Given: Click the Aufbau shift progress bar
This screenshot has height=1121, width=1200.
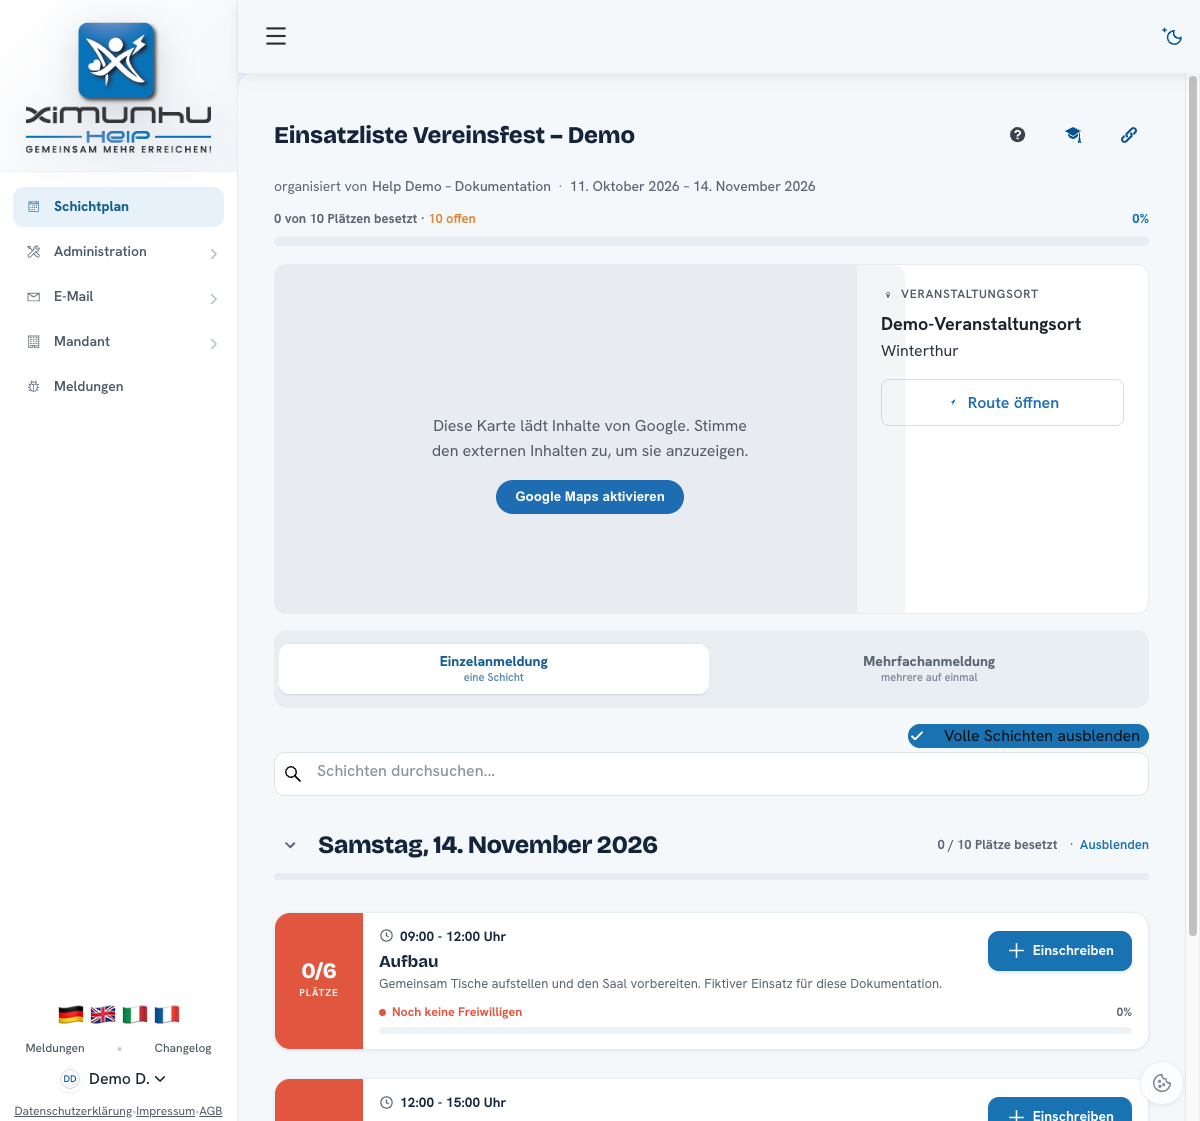Looking at the screenshot, I should pyautogui.click(x=755, y=1030).
